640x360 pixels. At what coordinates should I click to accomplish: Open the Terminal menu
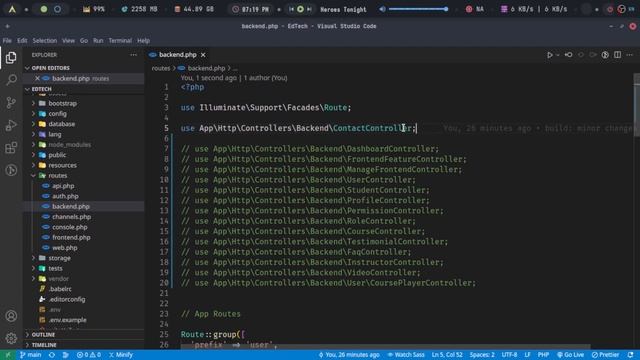[120, 40]
